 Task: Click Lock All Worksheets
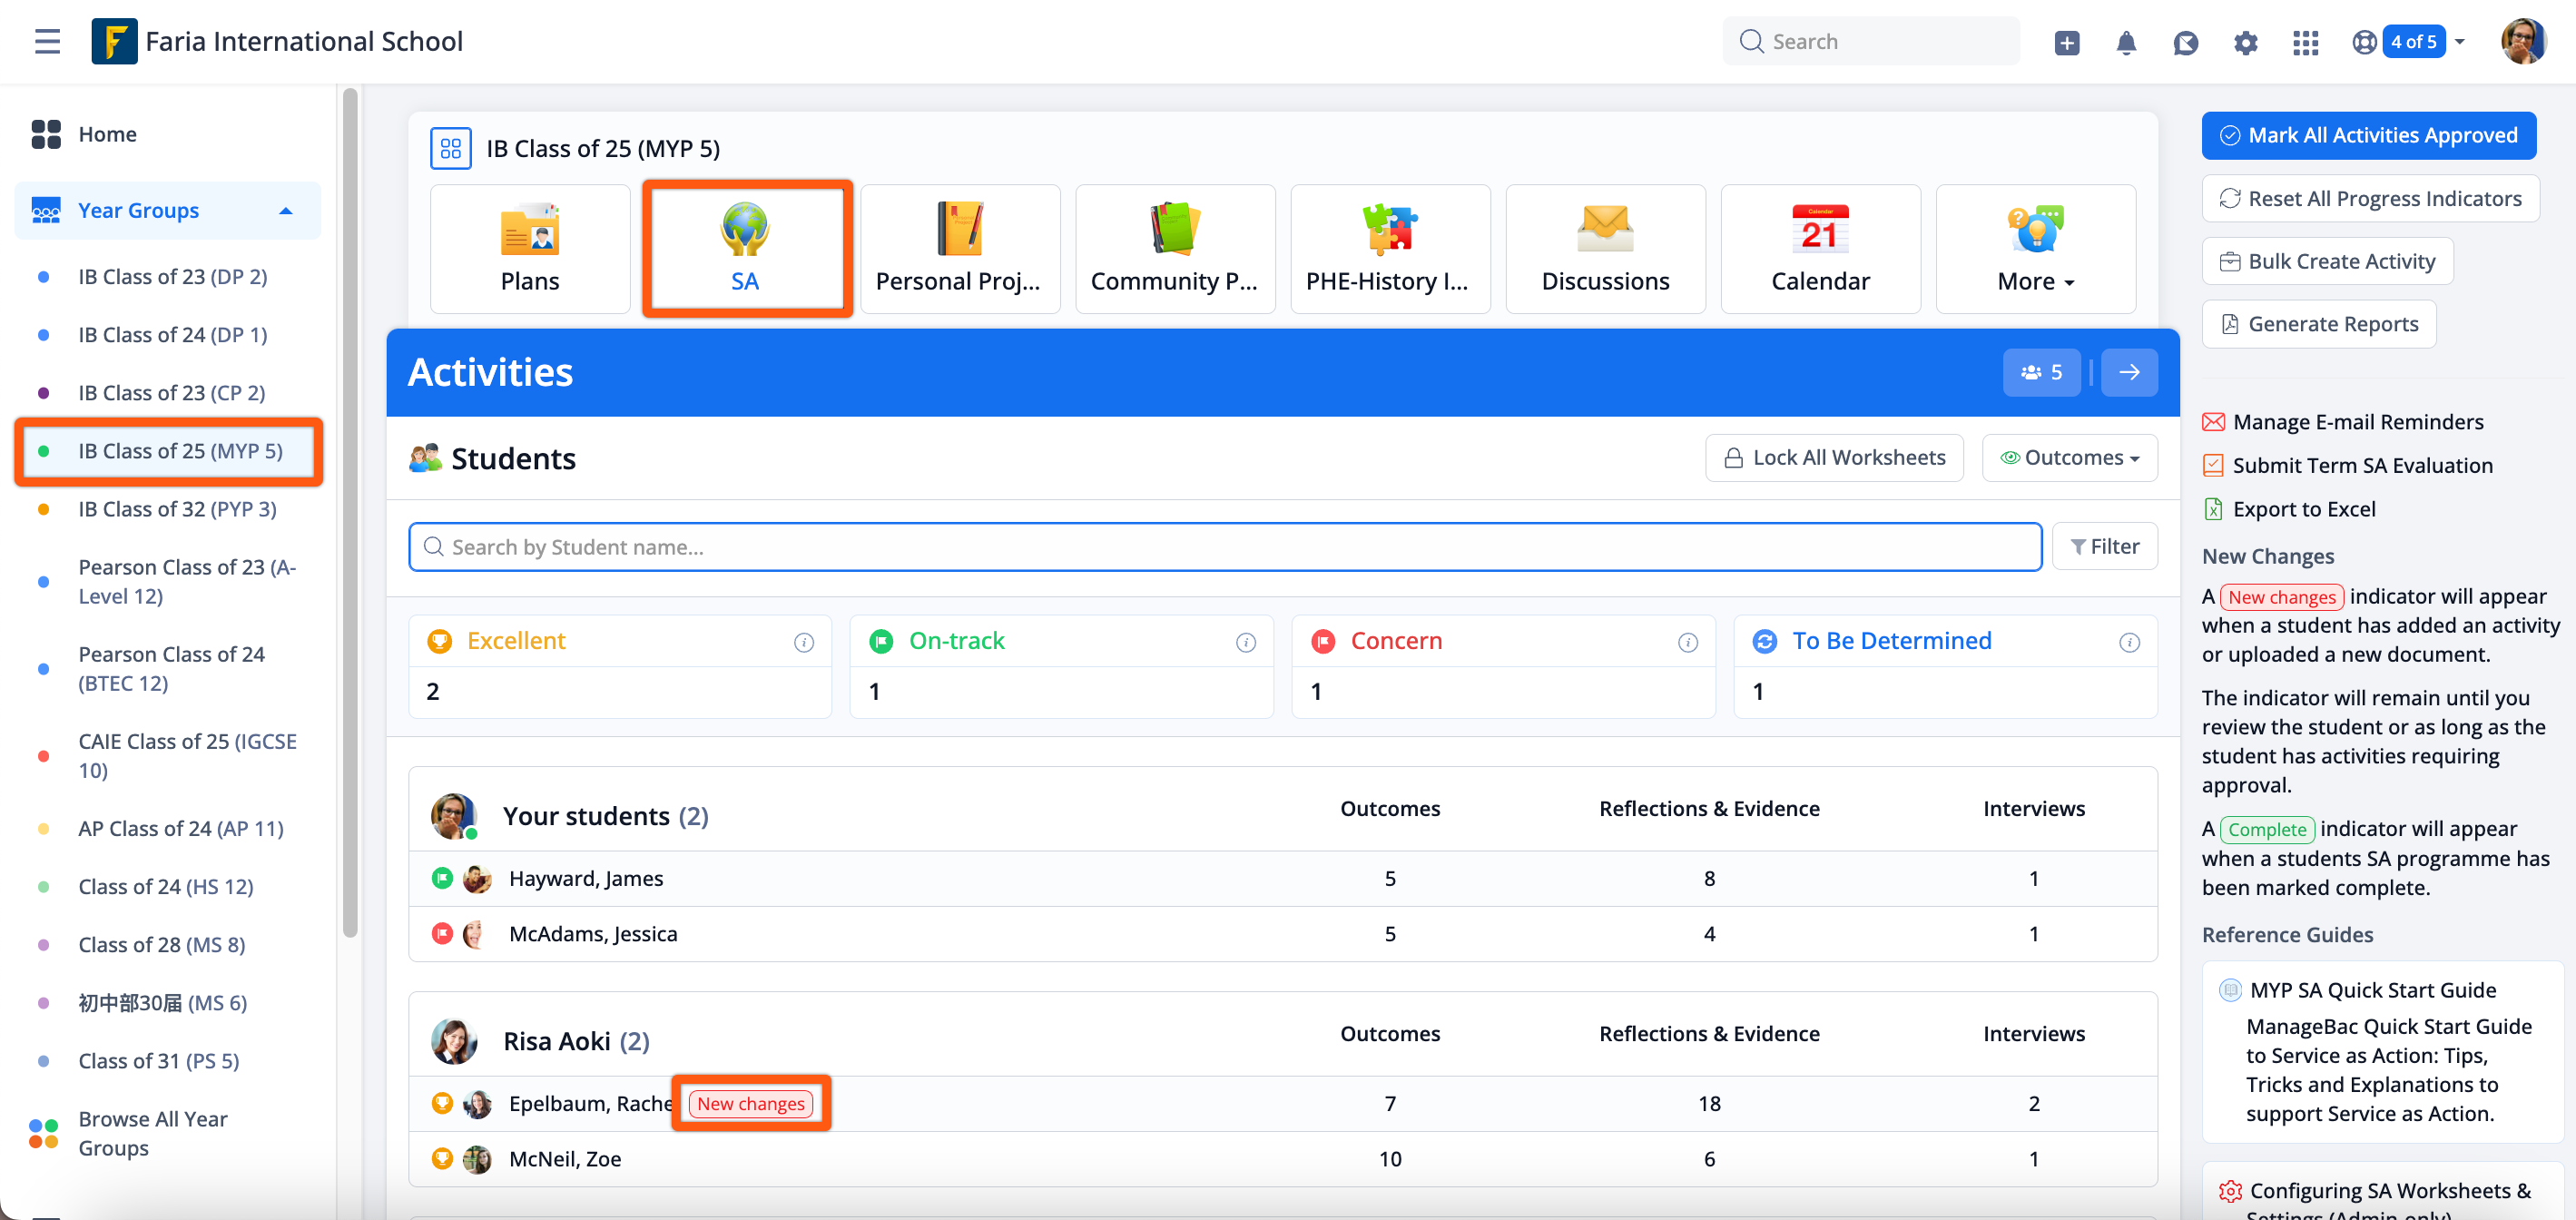coord(1834,457)
